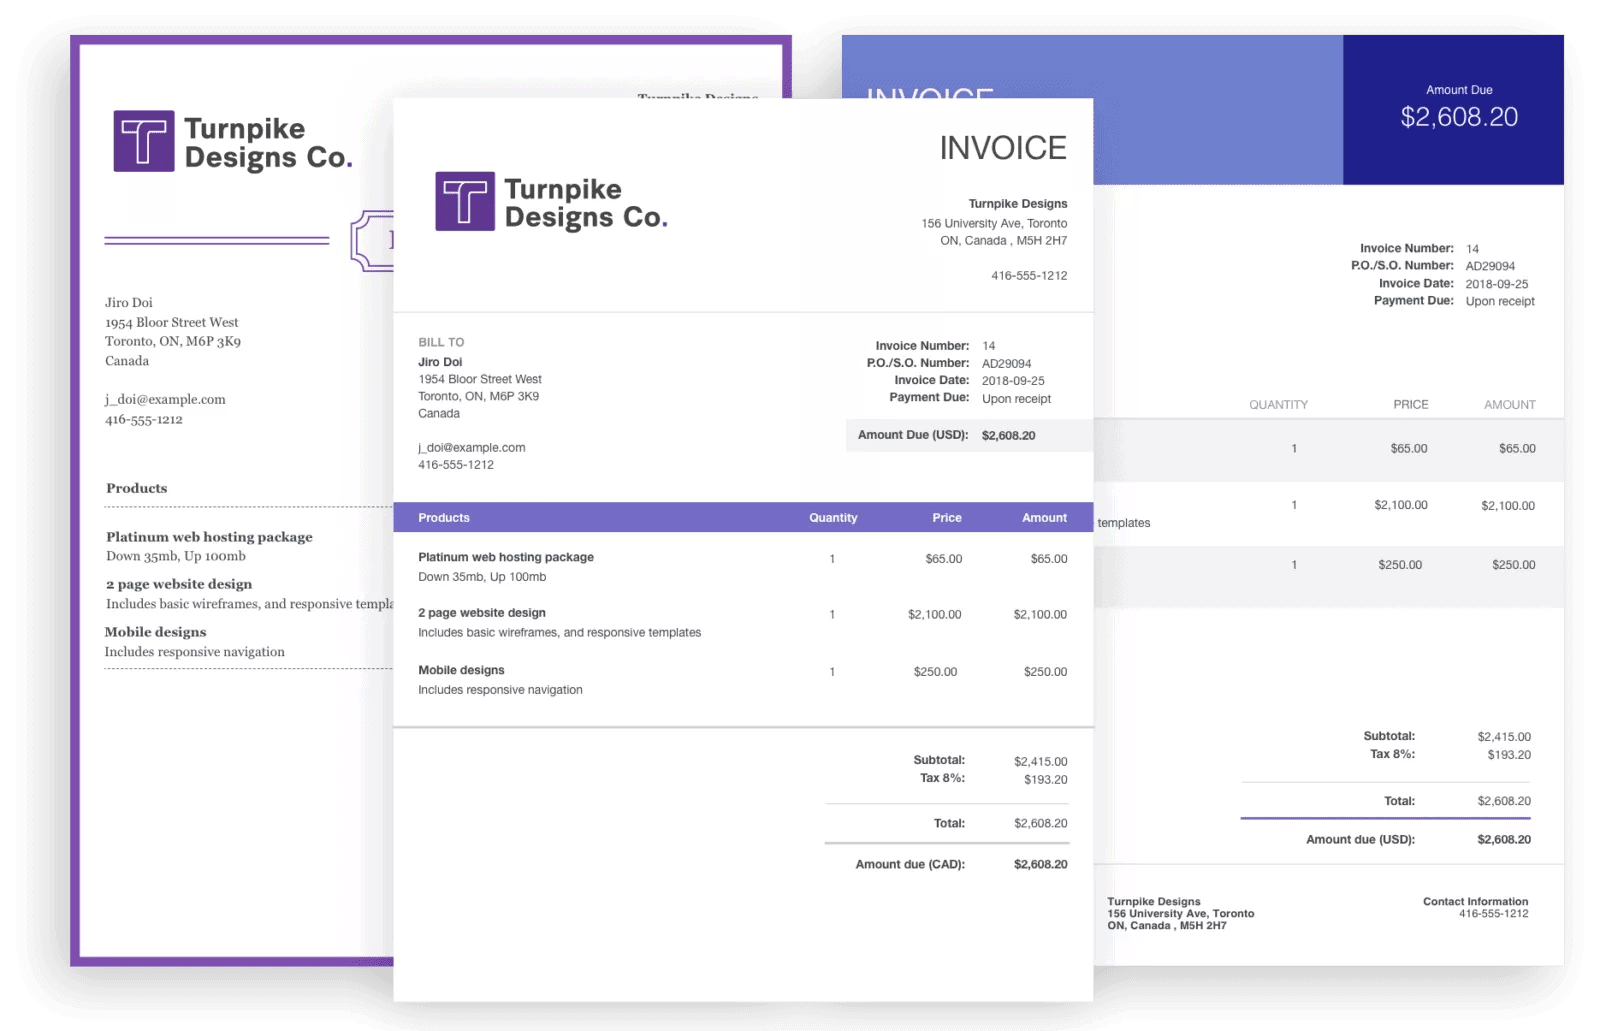The height and width of the screenshot is (1031, 1600).
Task: Click the purple T logo on the left invoice
Action: click(144, 141)
